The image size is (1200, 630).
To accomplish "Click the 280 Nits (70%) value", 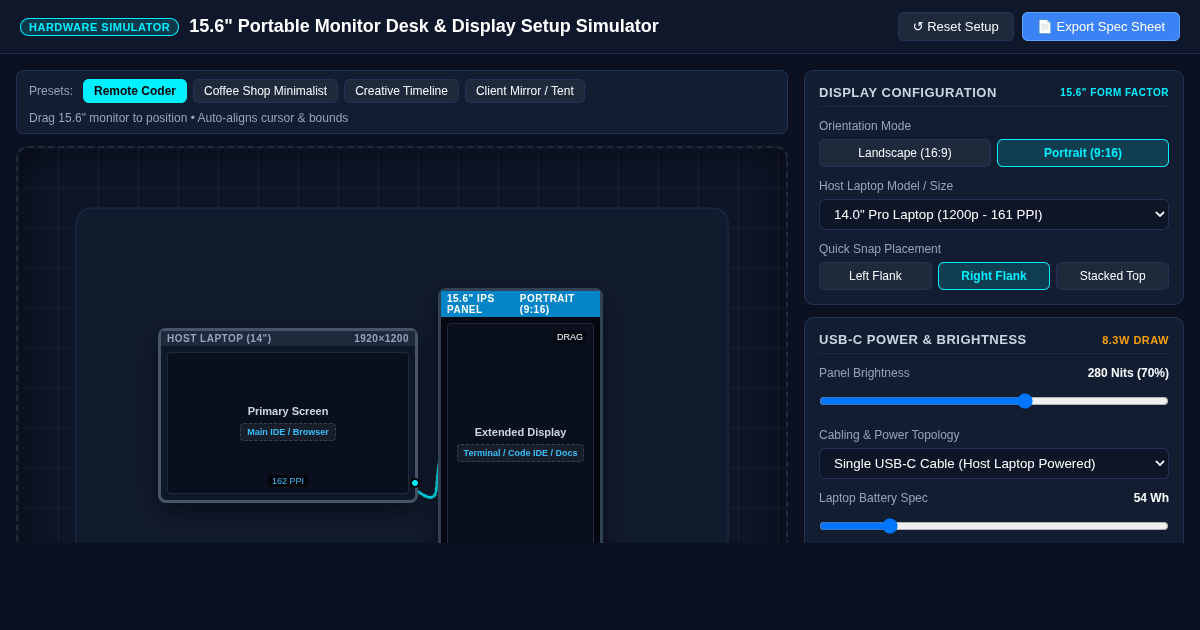I will [1128, 373].
